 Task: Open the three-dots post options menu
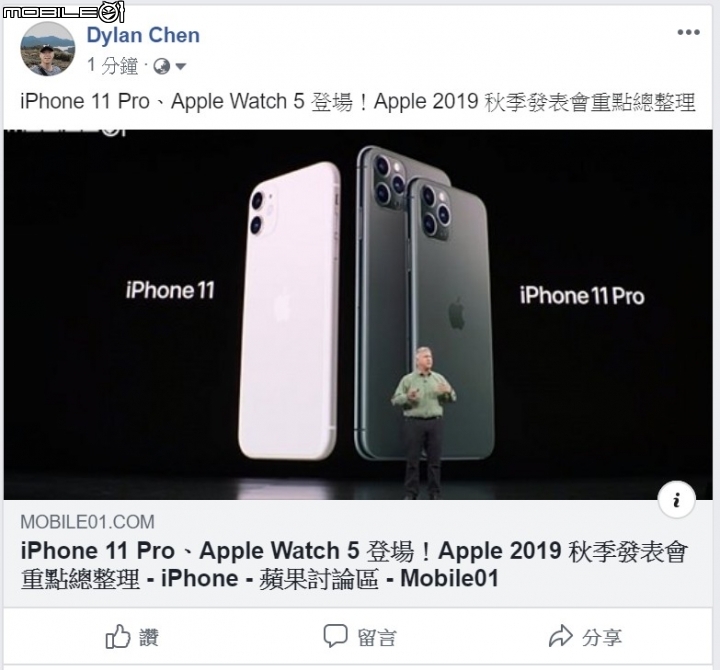pyautogui.click(x=688, y=33)
